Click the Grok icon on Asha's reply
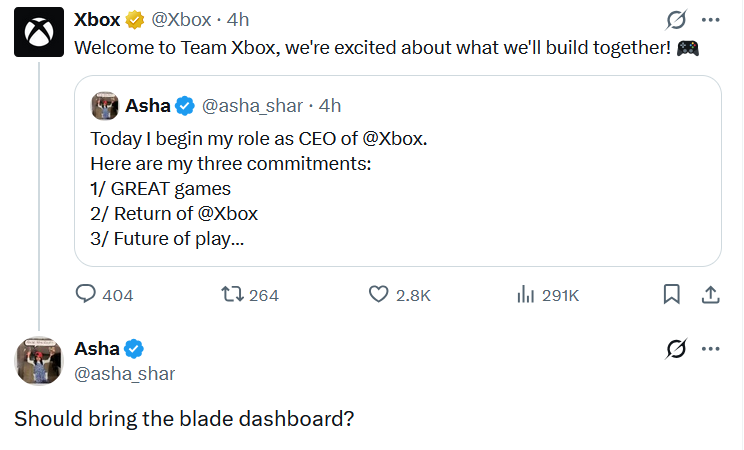 (x=676, y=349)
